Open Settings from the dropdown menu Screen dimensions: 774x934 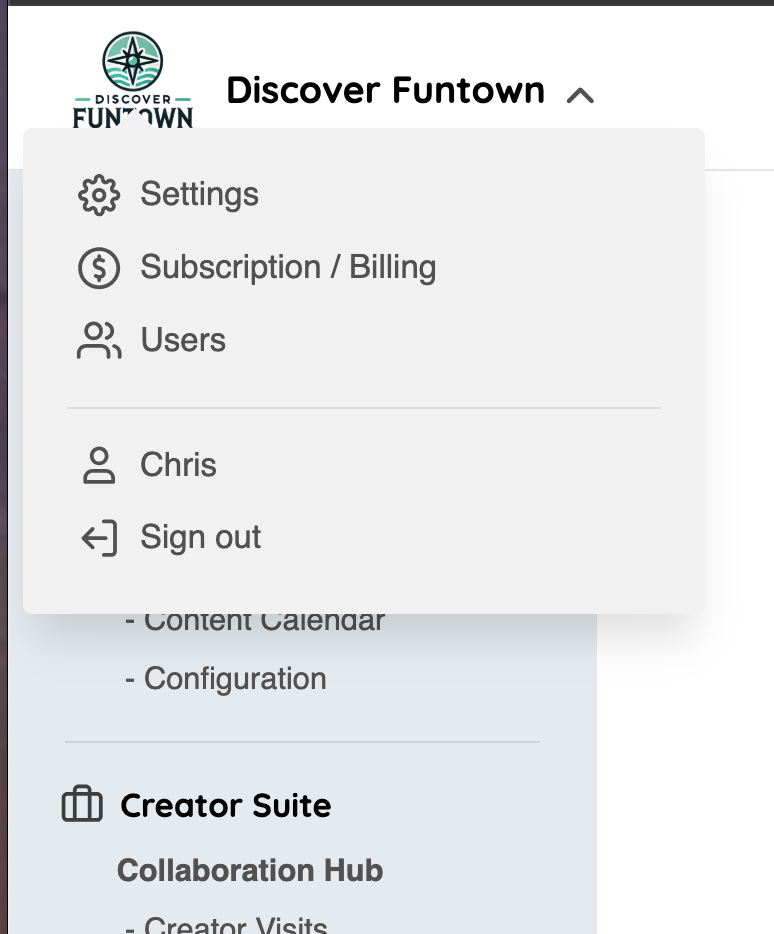pyautogui.click(x=199, y=194)
